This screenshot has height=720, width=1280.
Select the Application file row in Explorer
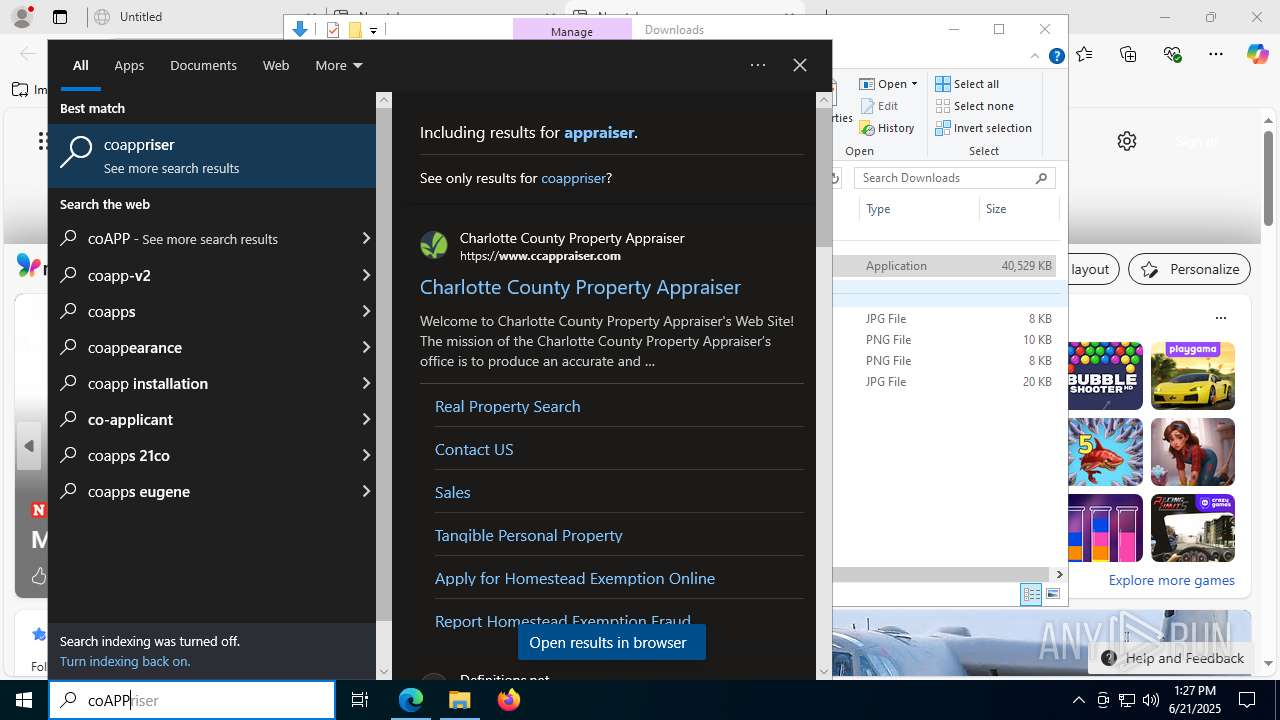tap(945, 266)
